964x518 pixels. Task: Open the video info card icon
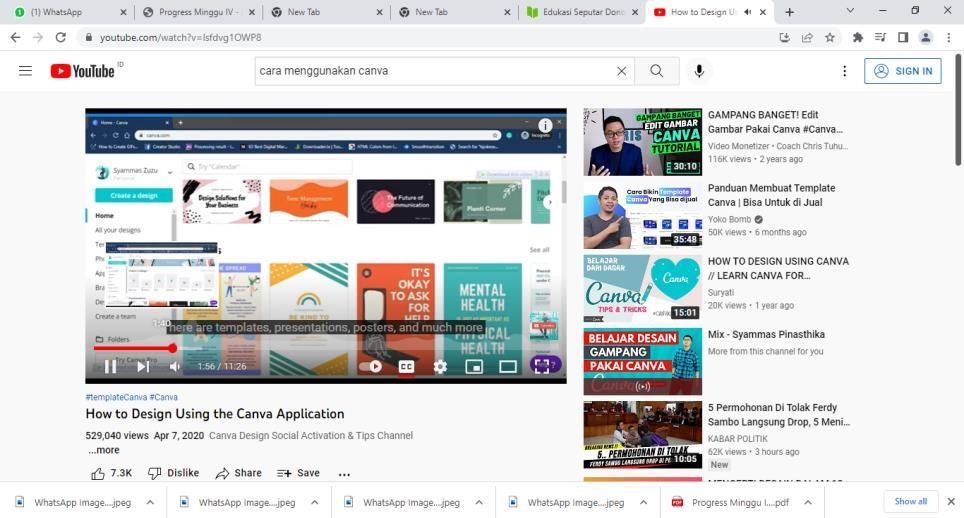coord(545,125)
